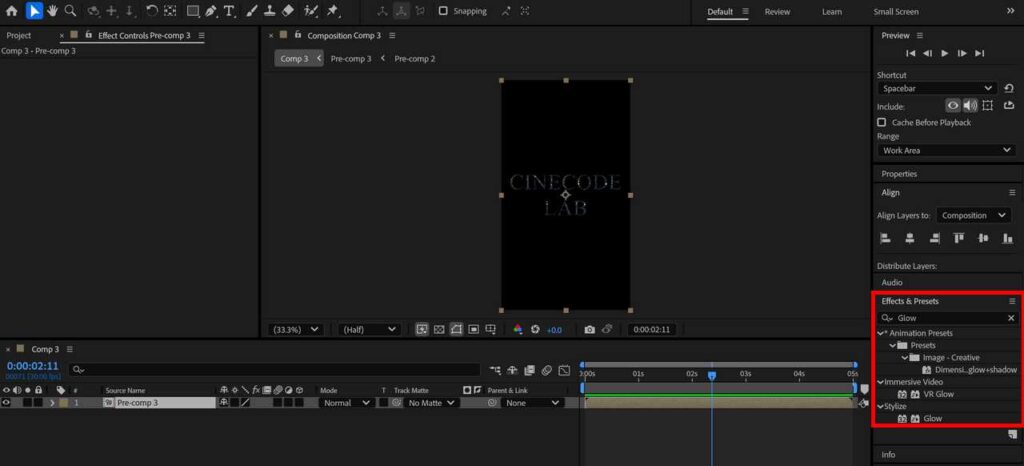Select the Clone Stamp tool
Screen dimensions: 1024x466
pos(270,11)
